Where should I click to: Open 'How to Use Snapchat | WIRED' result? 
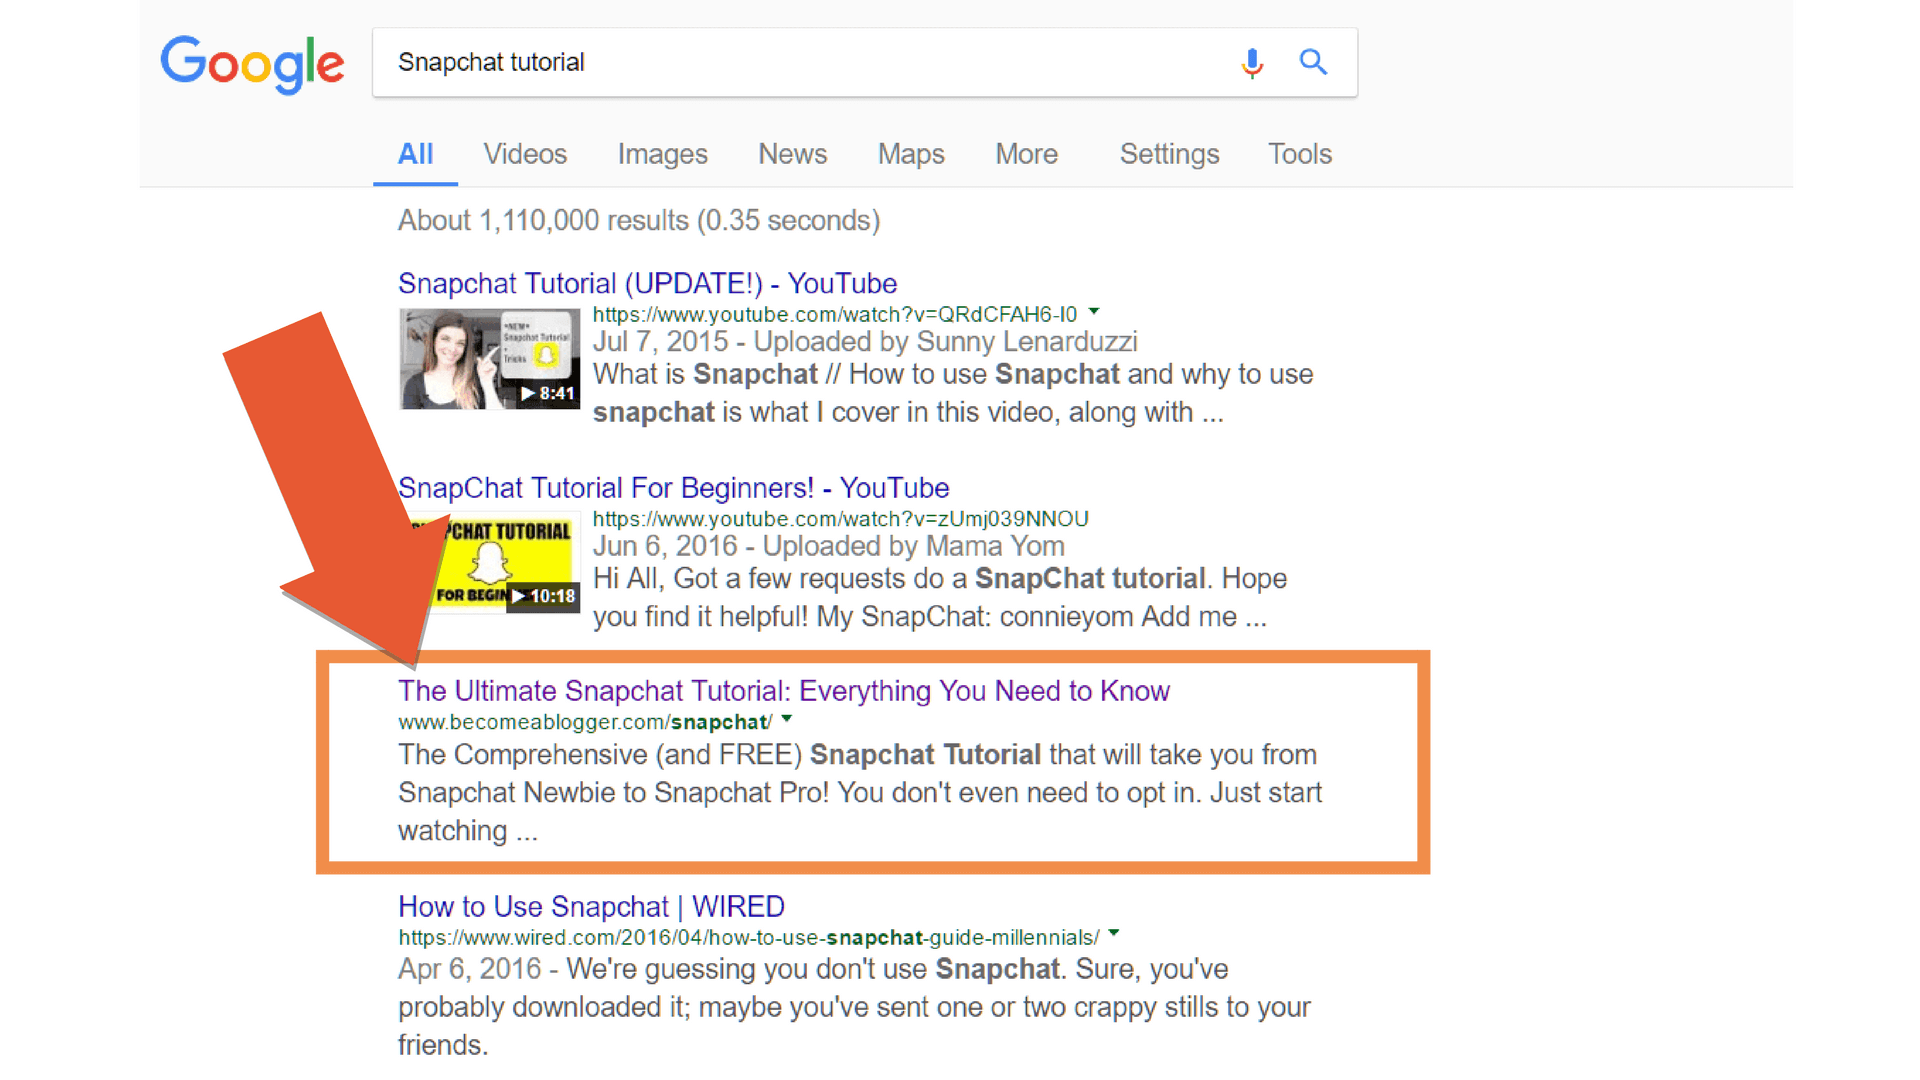591,907
